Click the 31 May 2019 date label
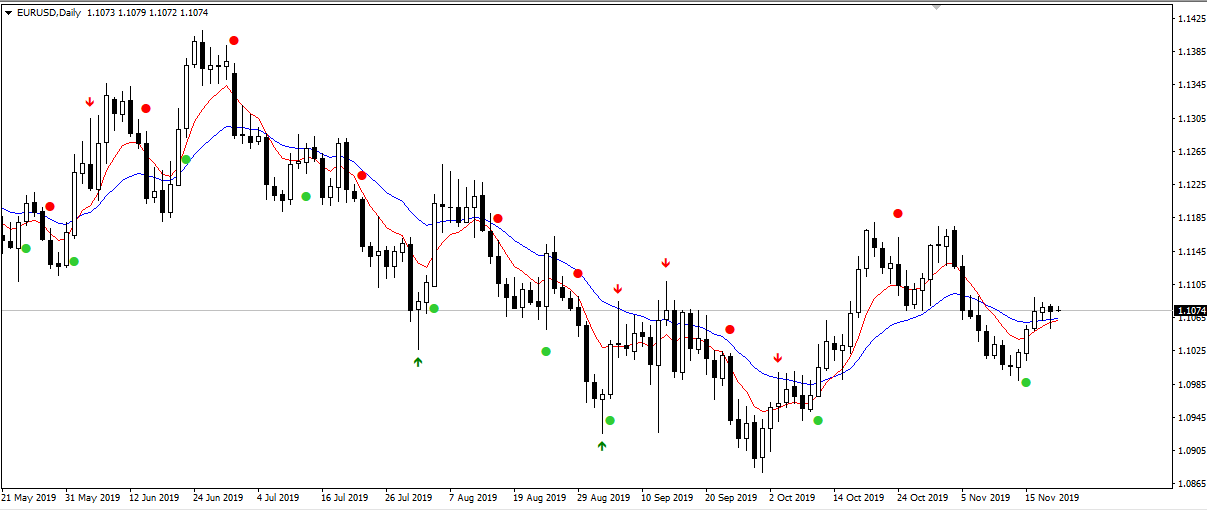This screenshot has width=1207, height=511. tap(92, 497)
